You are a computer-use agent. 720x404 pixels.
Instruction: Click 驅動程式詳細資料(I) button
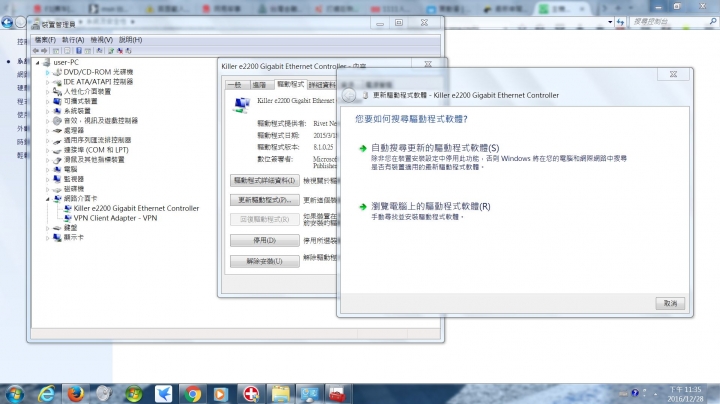click(264, 180)
